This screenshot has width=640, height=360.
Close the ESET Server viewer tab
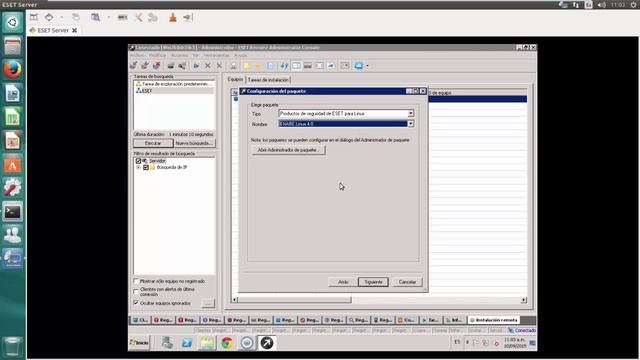[75, 30]
